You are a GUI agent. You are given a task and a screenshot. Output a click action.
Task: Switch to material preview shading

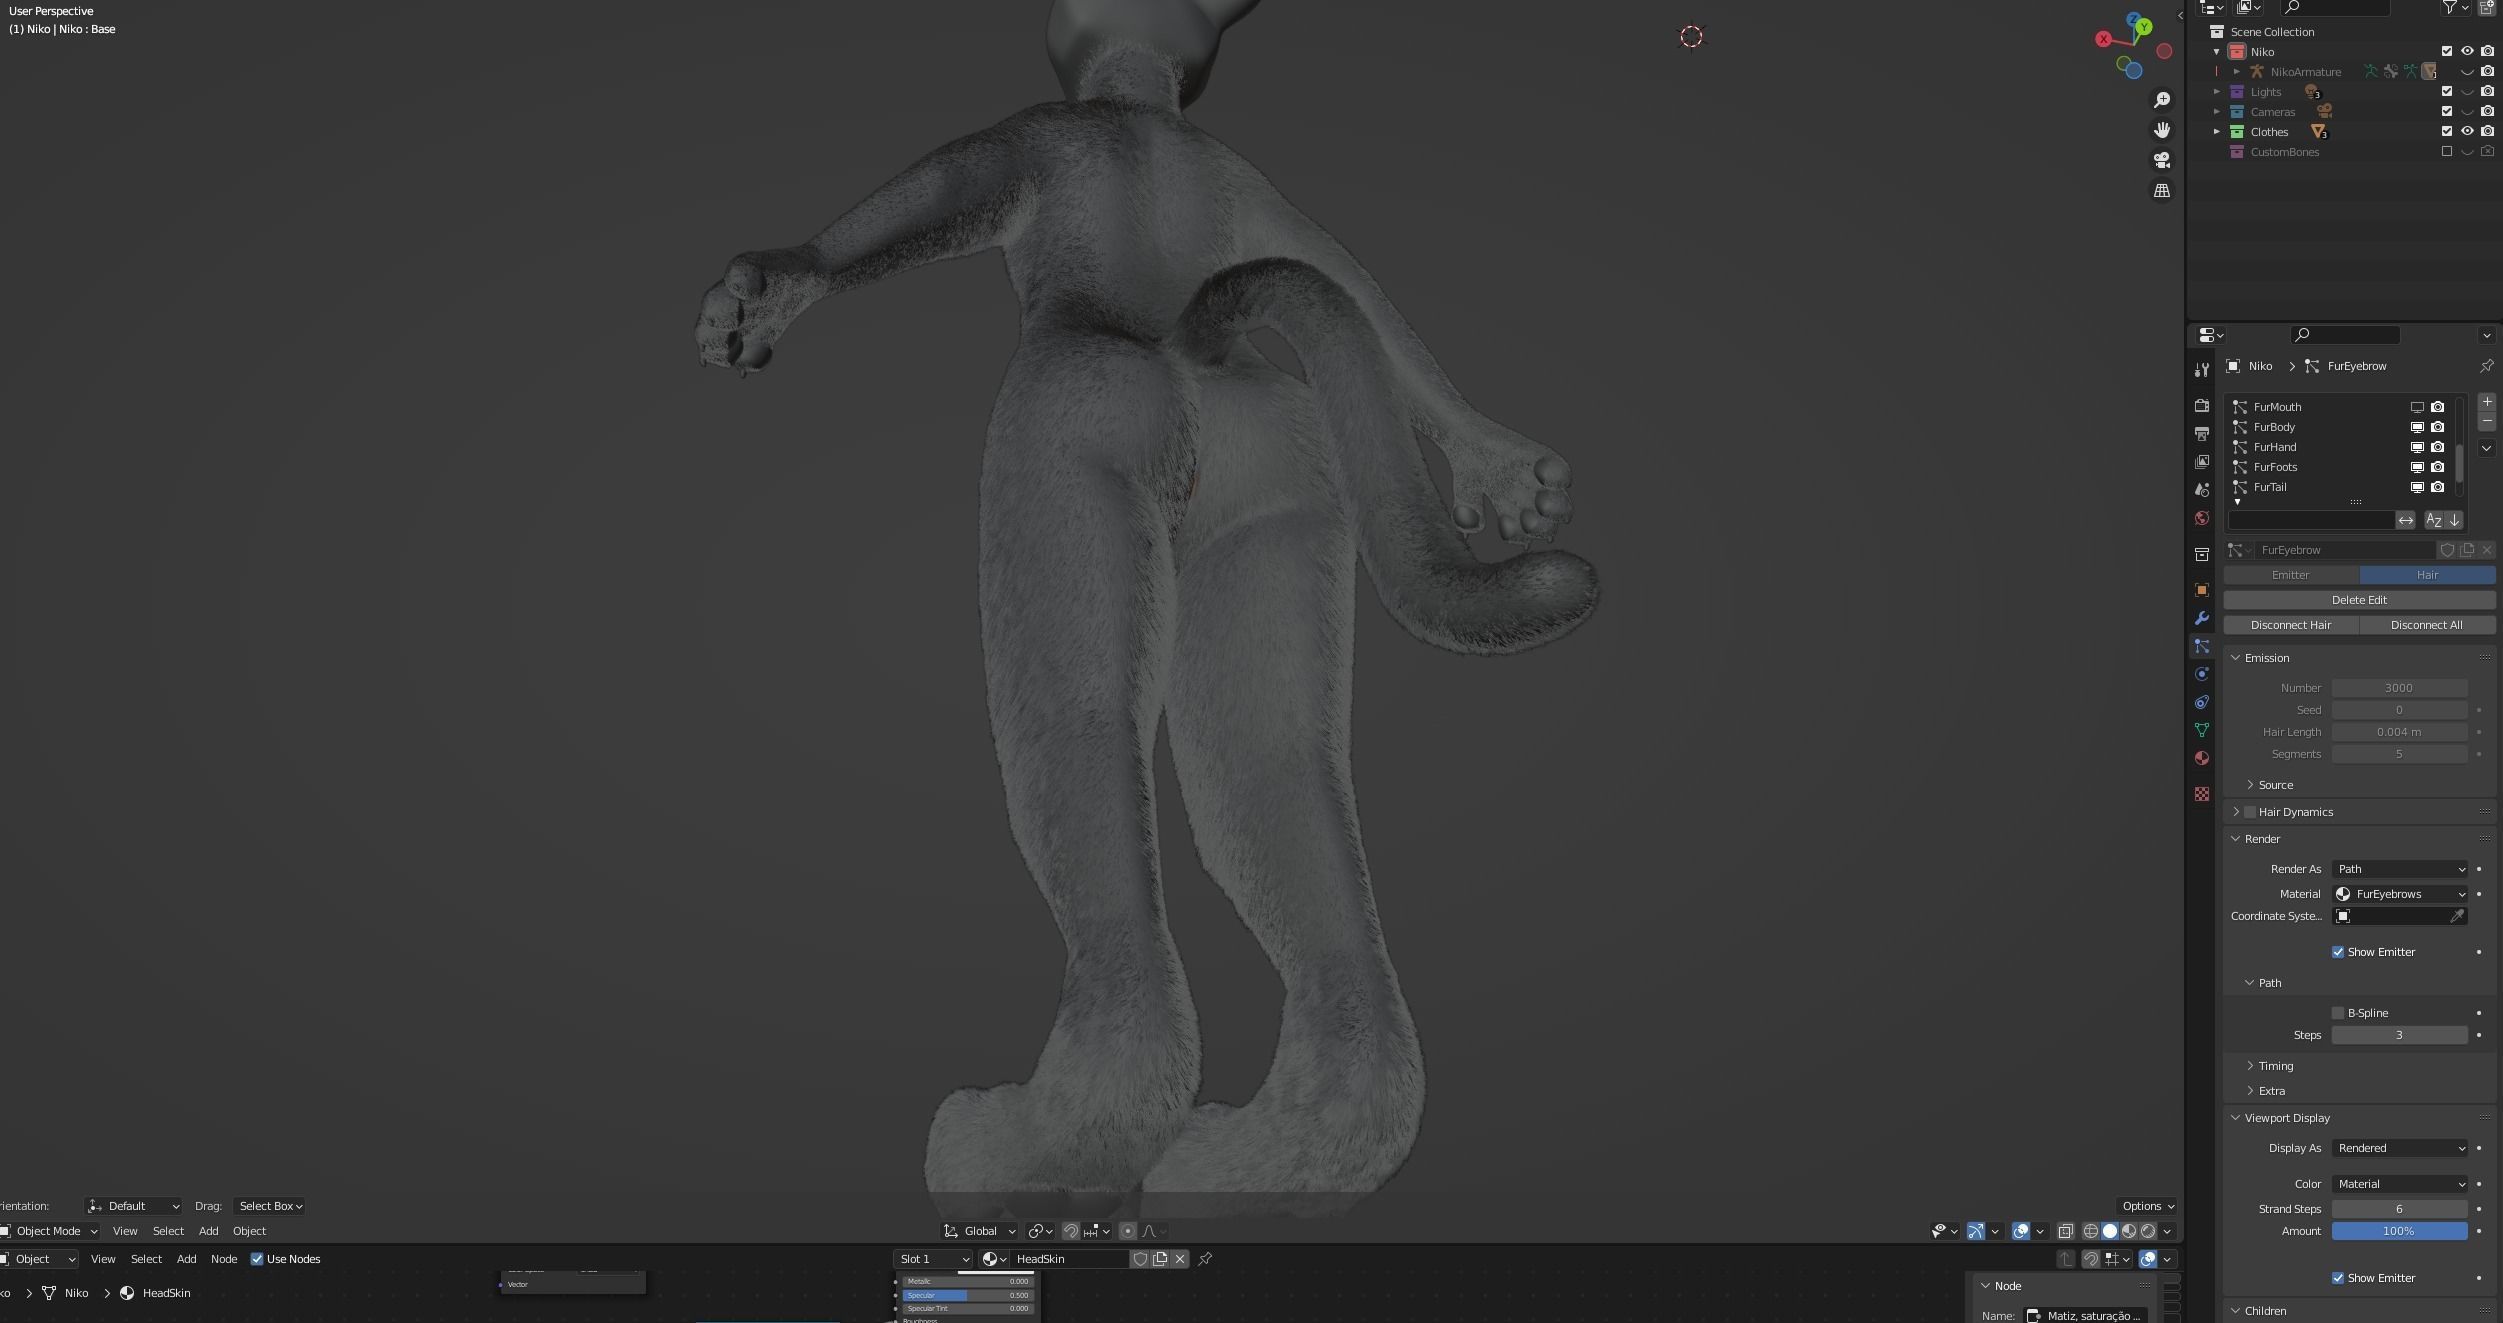tap(2129, 1231)
